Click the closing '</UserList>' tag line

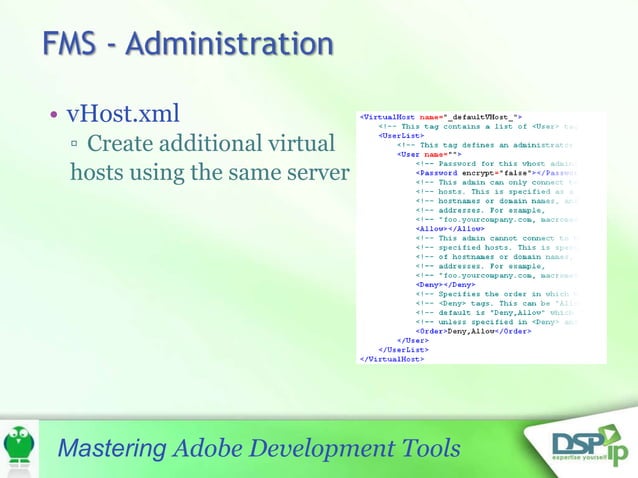403,350
